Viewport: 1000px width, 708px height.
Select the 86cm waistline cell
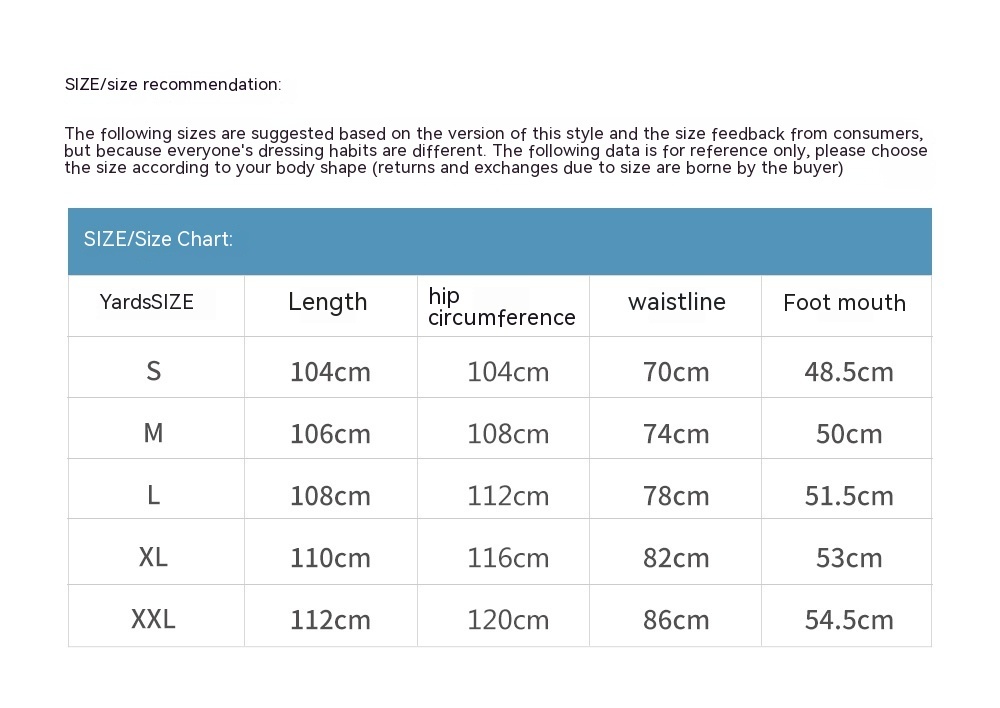tap(677, 620)
